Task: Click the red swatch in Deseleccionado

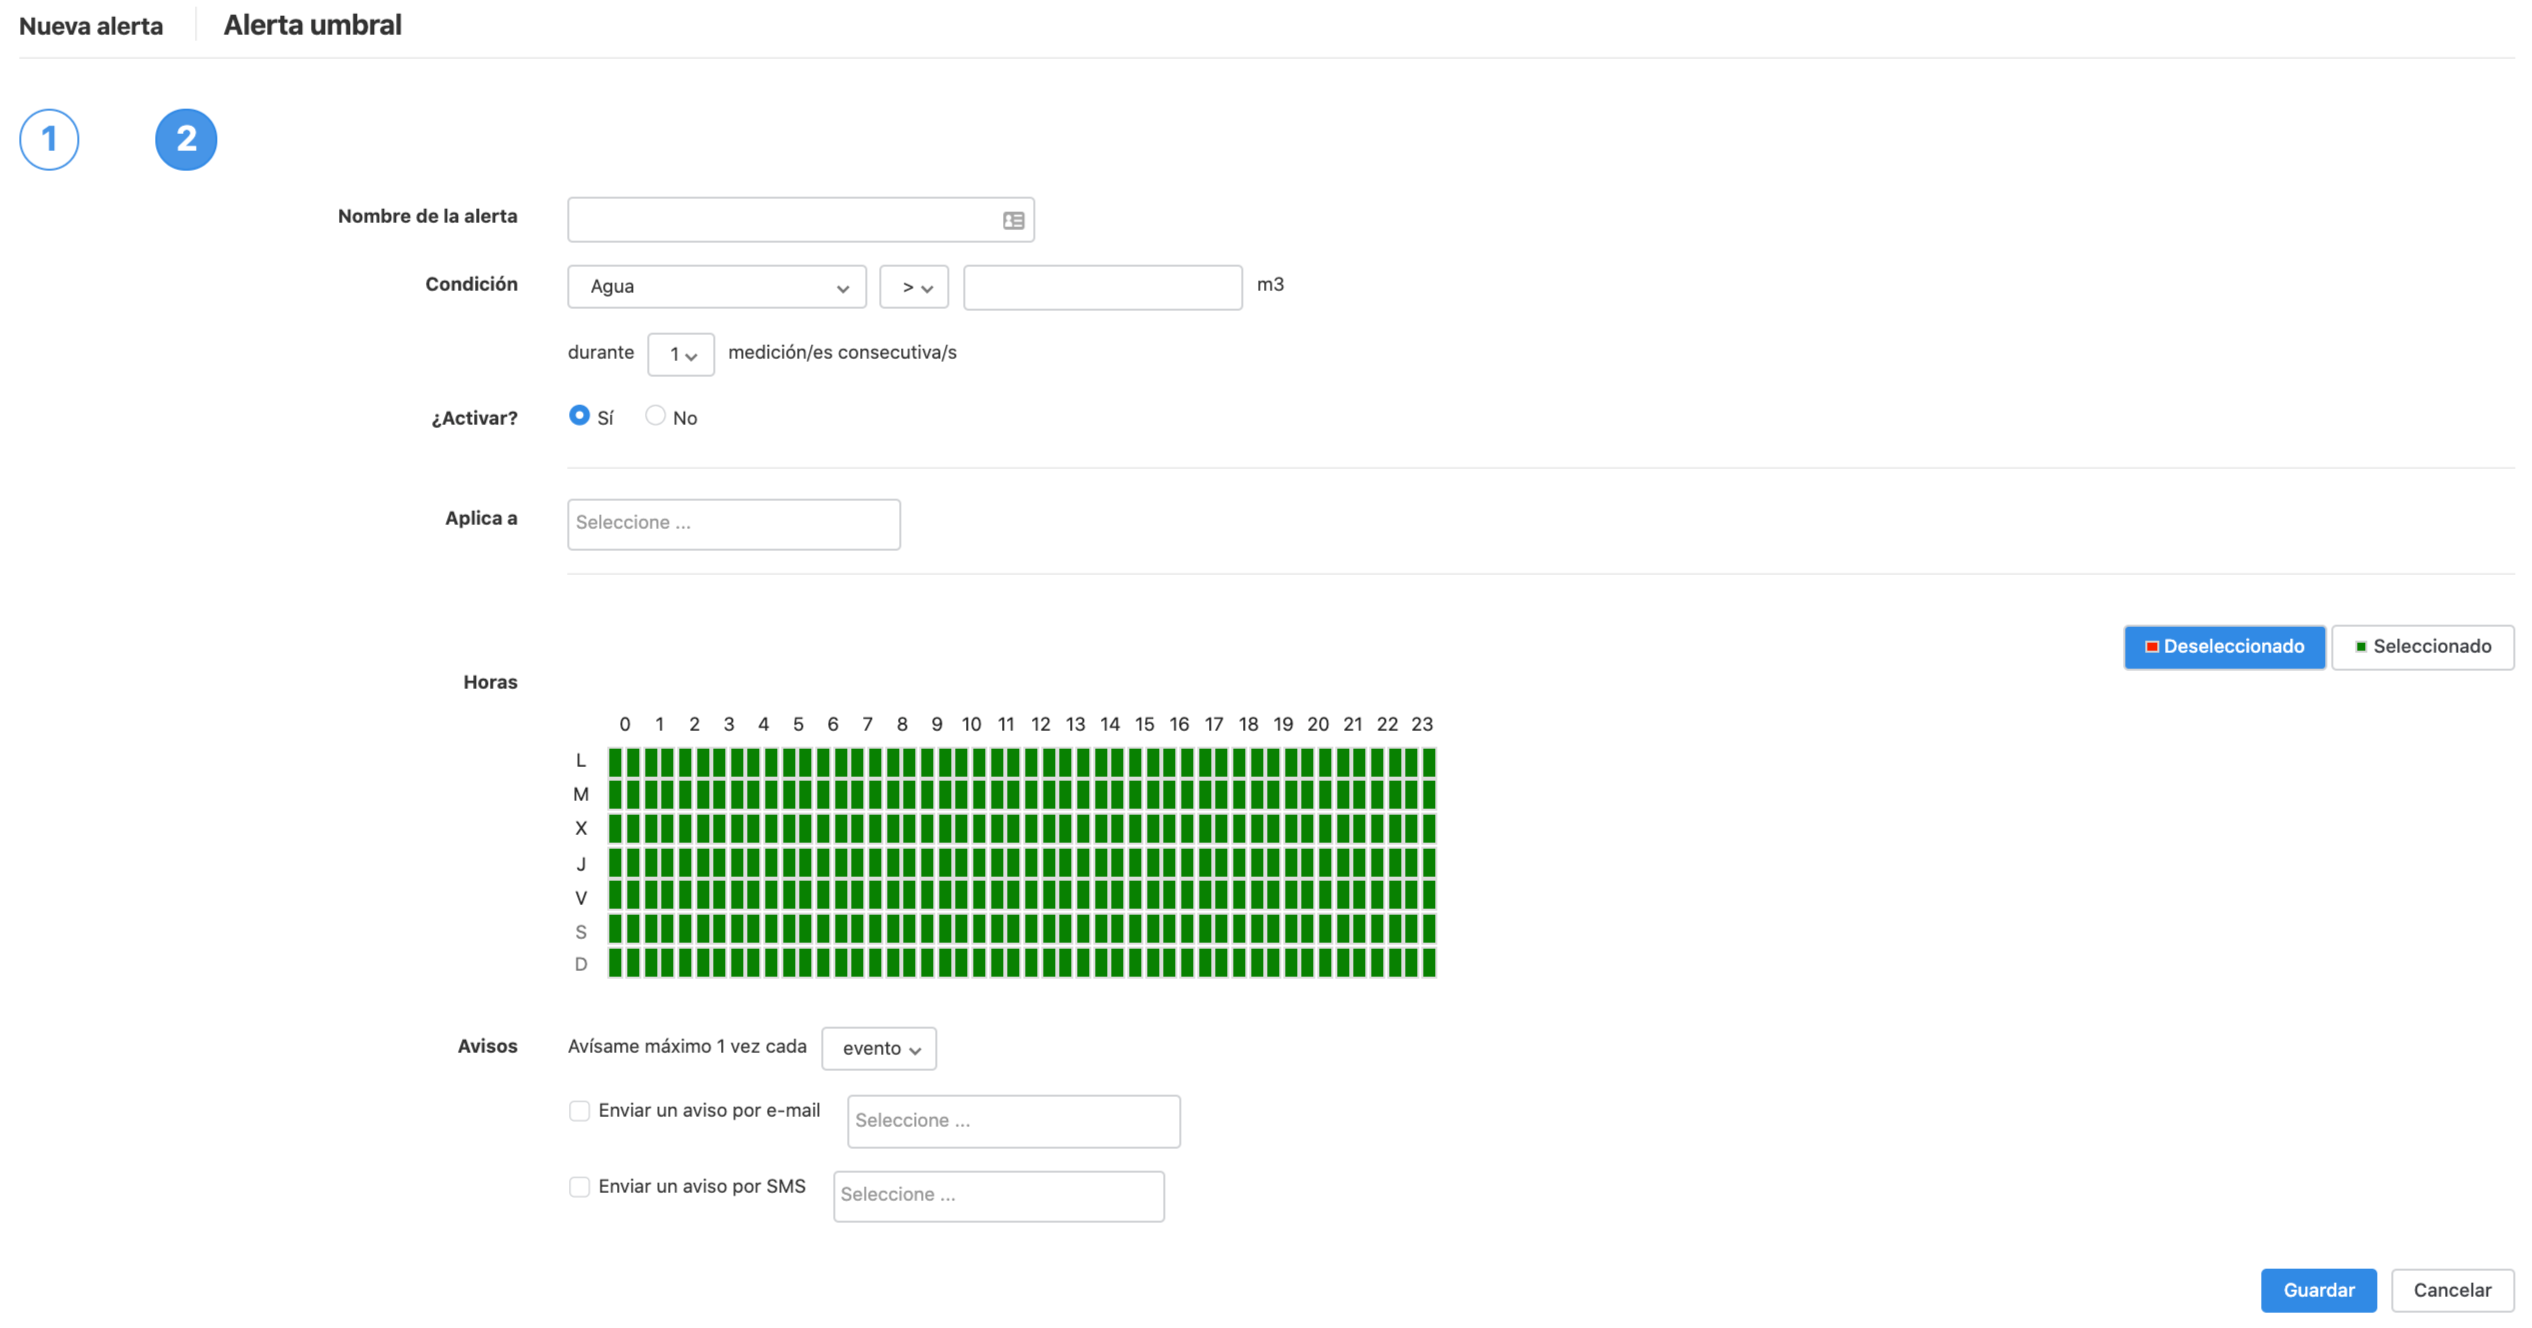Action: [x=2152, y=647]
